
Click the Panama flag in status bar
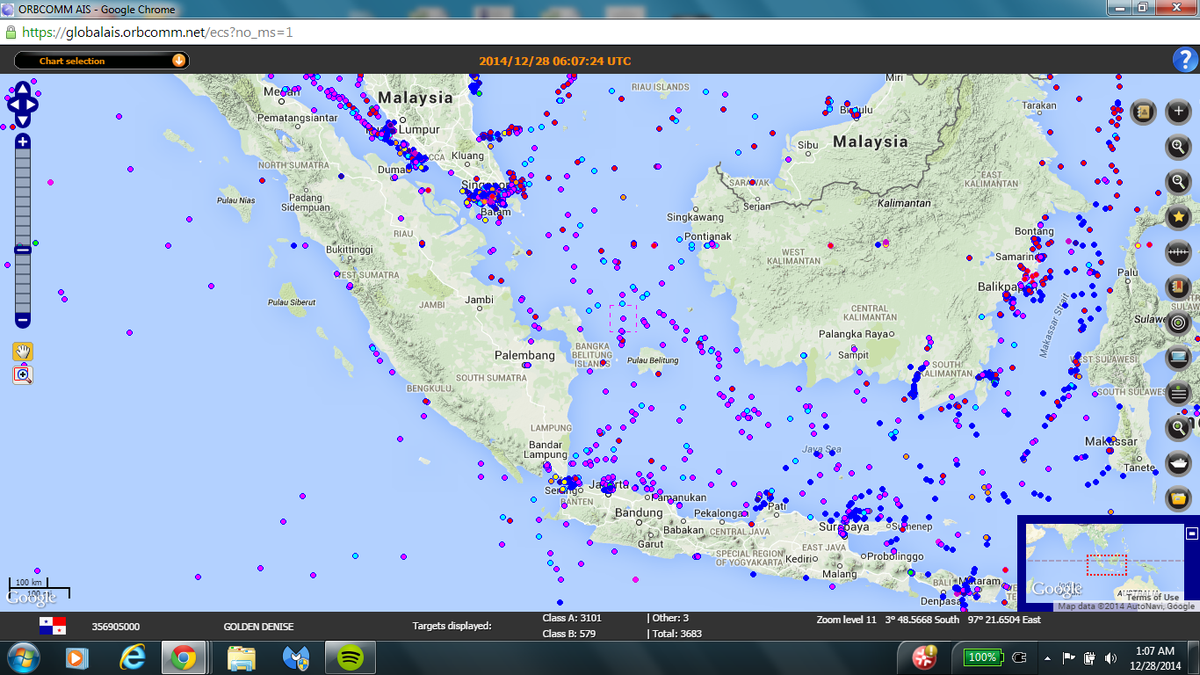(52, 626)
